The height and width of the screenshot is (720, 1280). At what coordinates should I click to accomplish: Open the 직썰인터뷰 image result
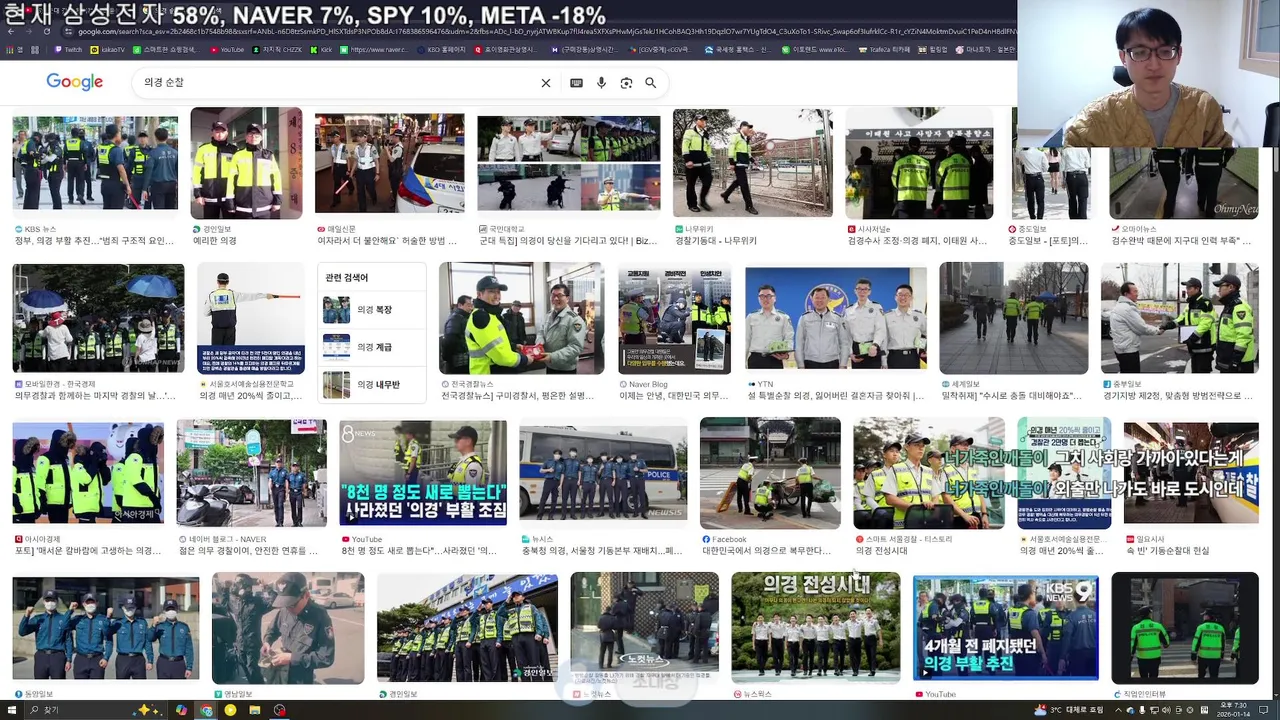point(1185,628)
